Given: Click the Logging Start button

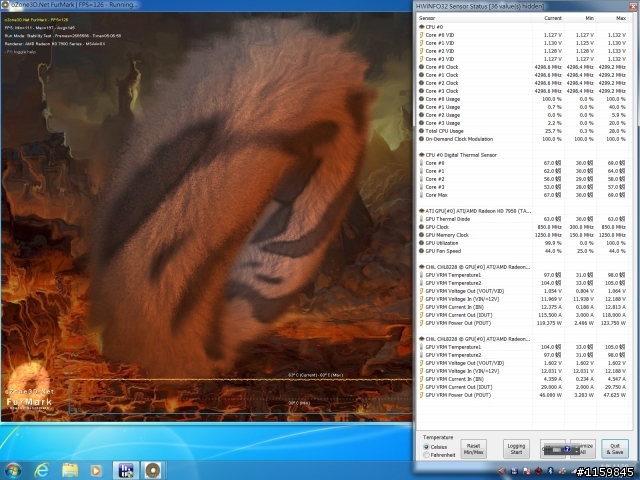Looking at the screenshot, I should click(516, 449).
